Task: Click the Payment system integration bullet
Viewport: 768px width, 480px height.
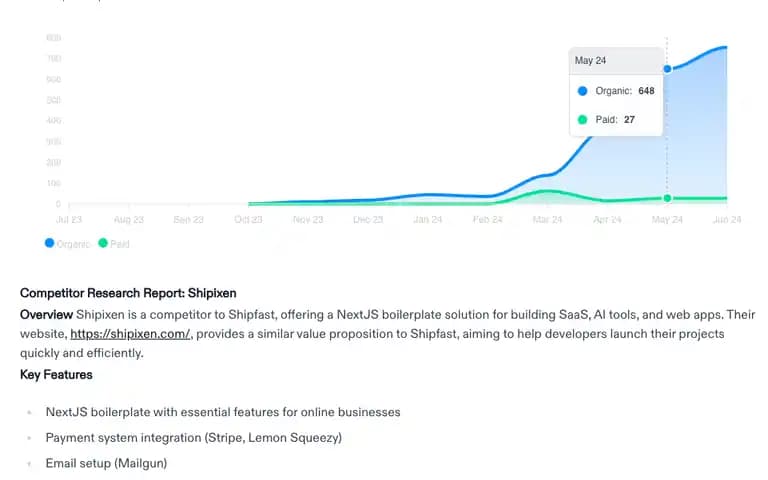Action: coord(193,438)
